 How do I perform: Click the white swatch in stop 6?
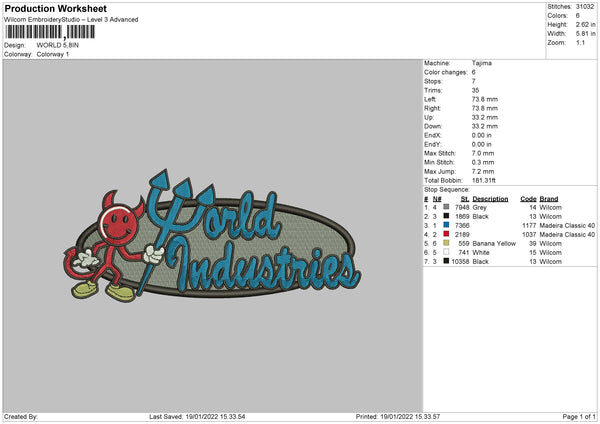click(446, 252)
